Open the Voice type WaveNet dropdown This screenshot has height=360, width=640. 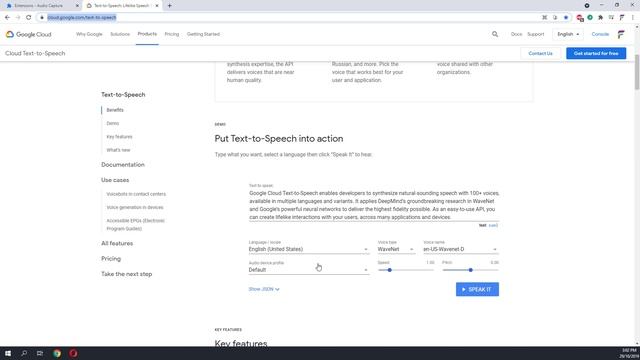[x=396, y=249]
